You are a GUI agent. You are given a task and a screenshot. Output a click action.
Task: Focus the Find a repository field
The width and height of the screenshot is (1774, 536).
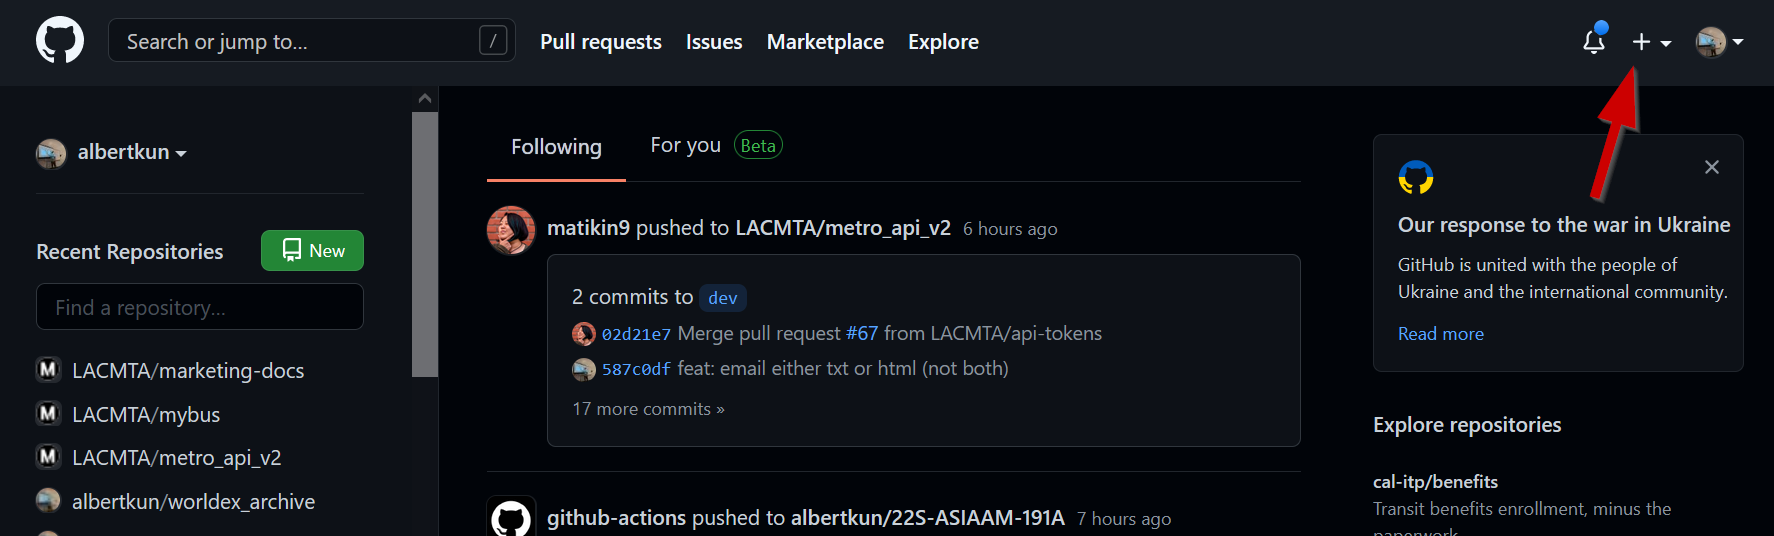[x=200, y=307]
